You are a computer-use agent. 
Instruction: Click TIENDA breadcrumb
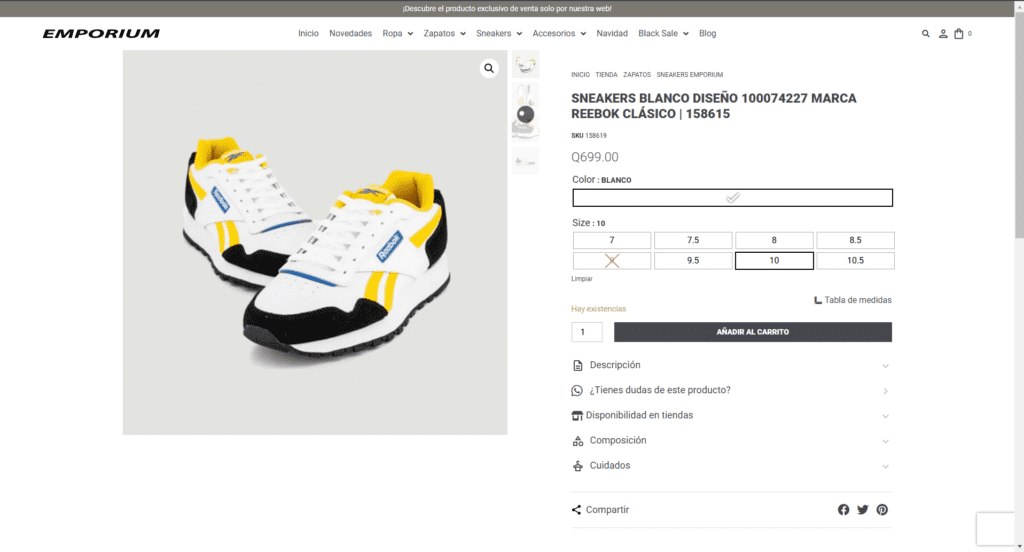606,75
